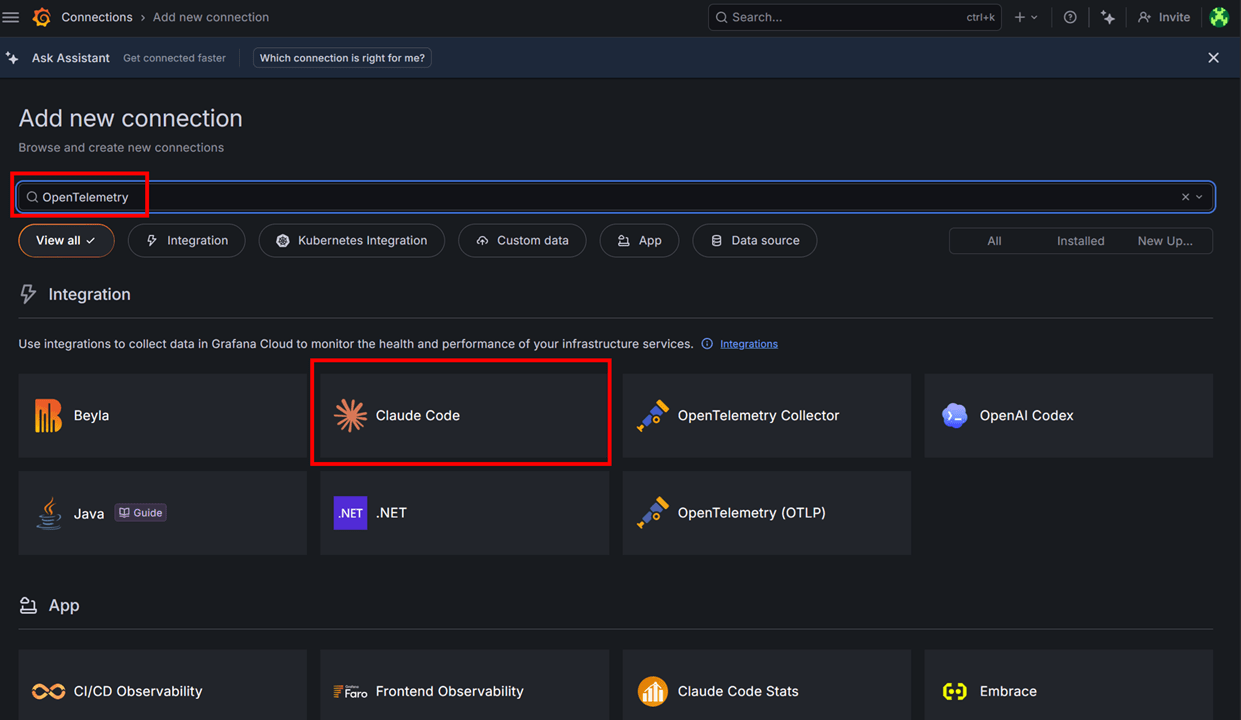Click the OpenTelemetry search input field
1241x720 pixels.
[616, 197]
